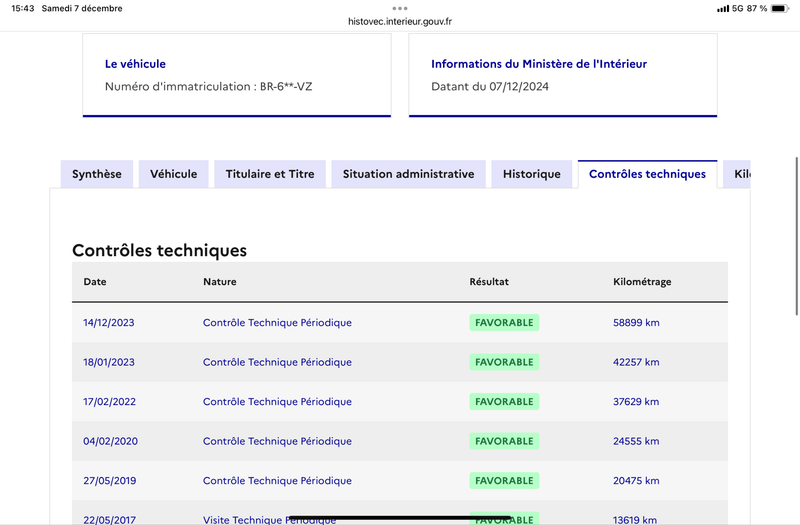Switch to the Véhicule tab
The height and width of the screenshot is (525, 800).
click(173, 174)
